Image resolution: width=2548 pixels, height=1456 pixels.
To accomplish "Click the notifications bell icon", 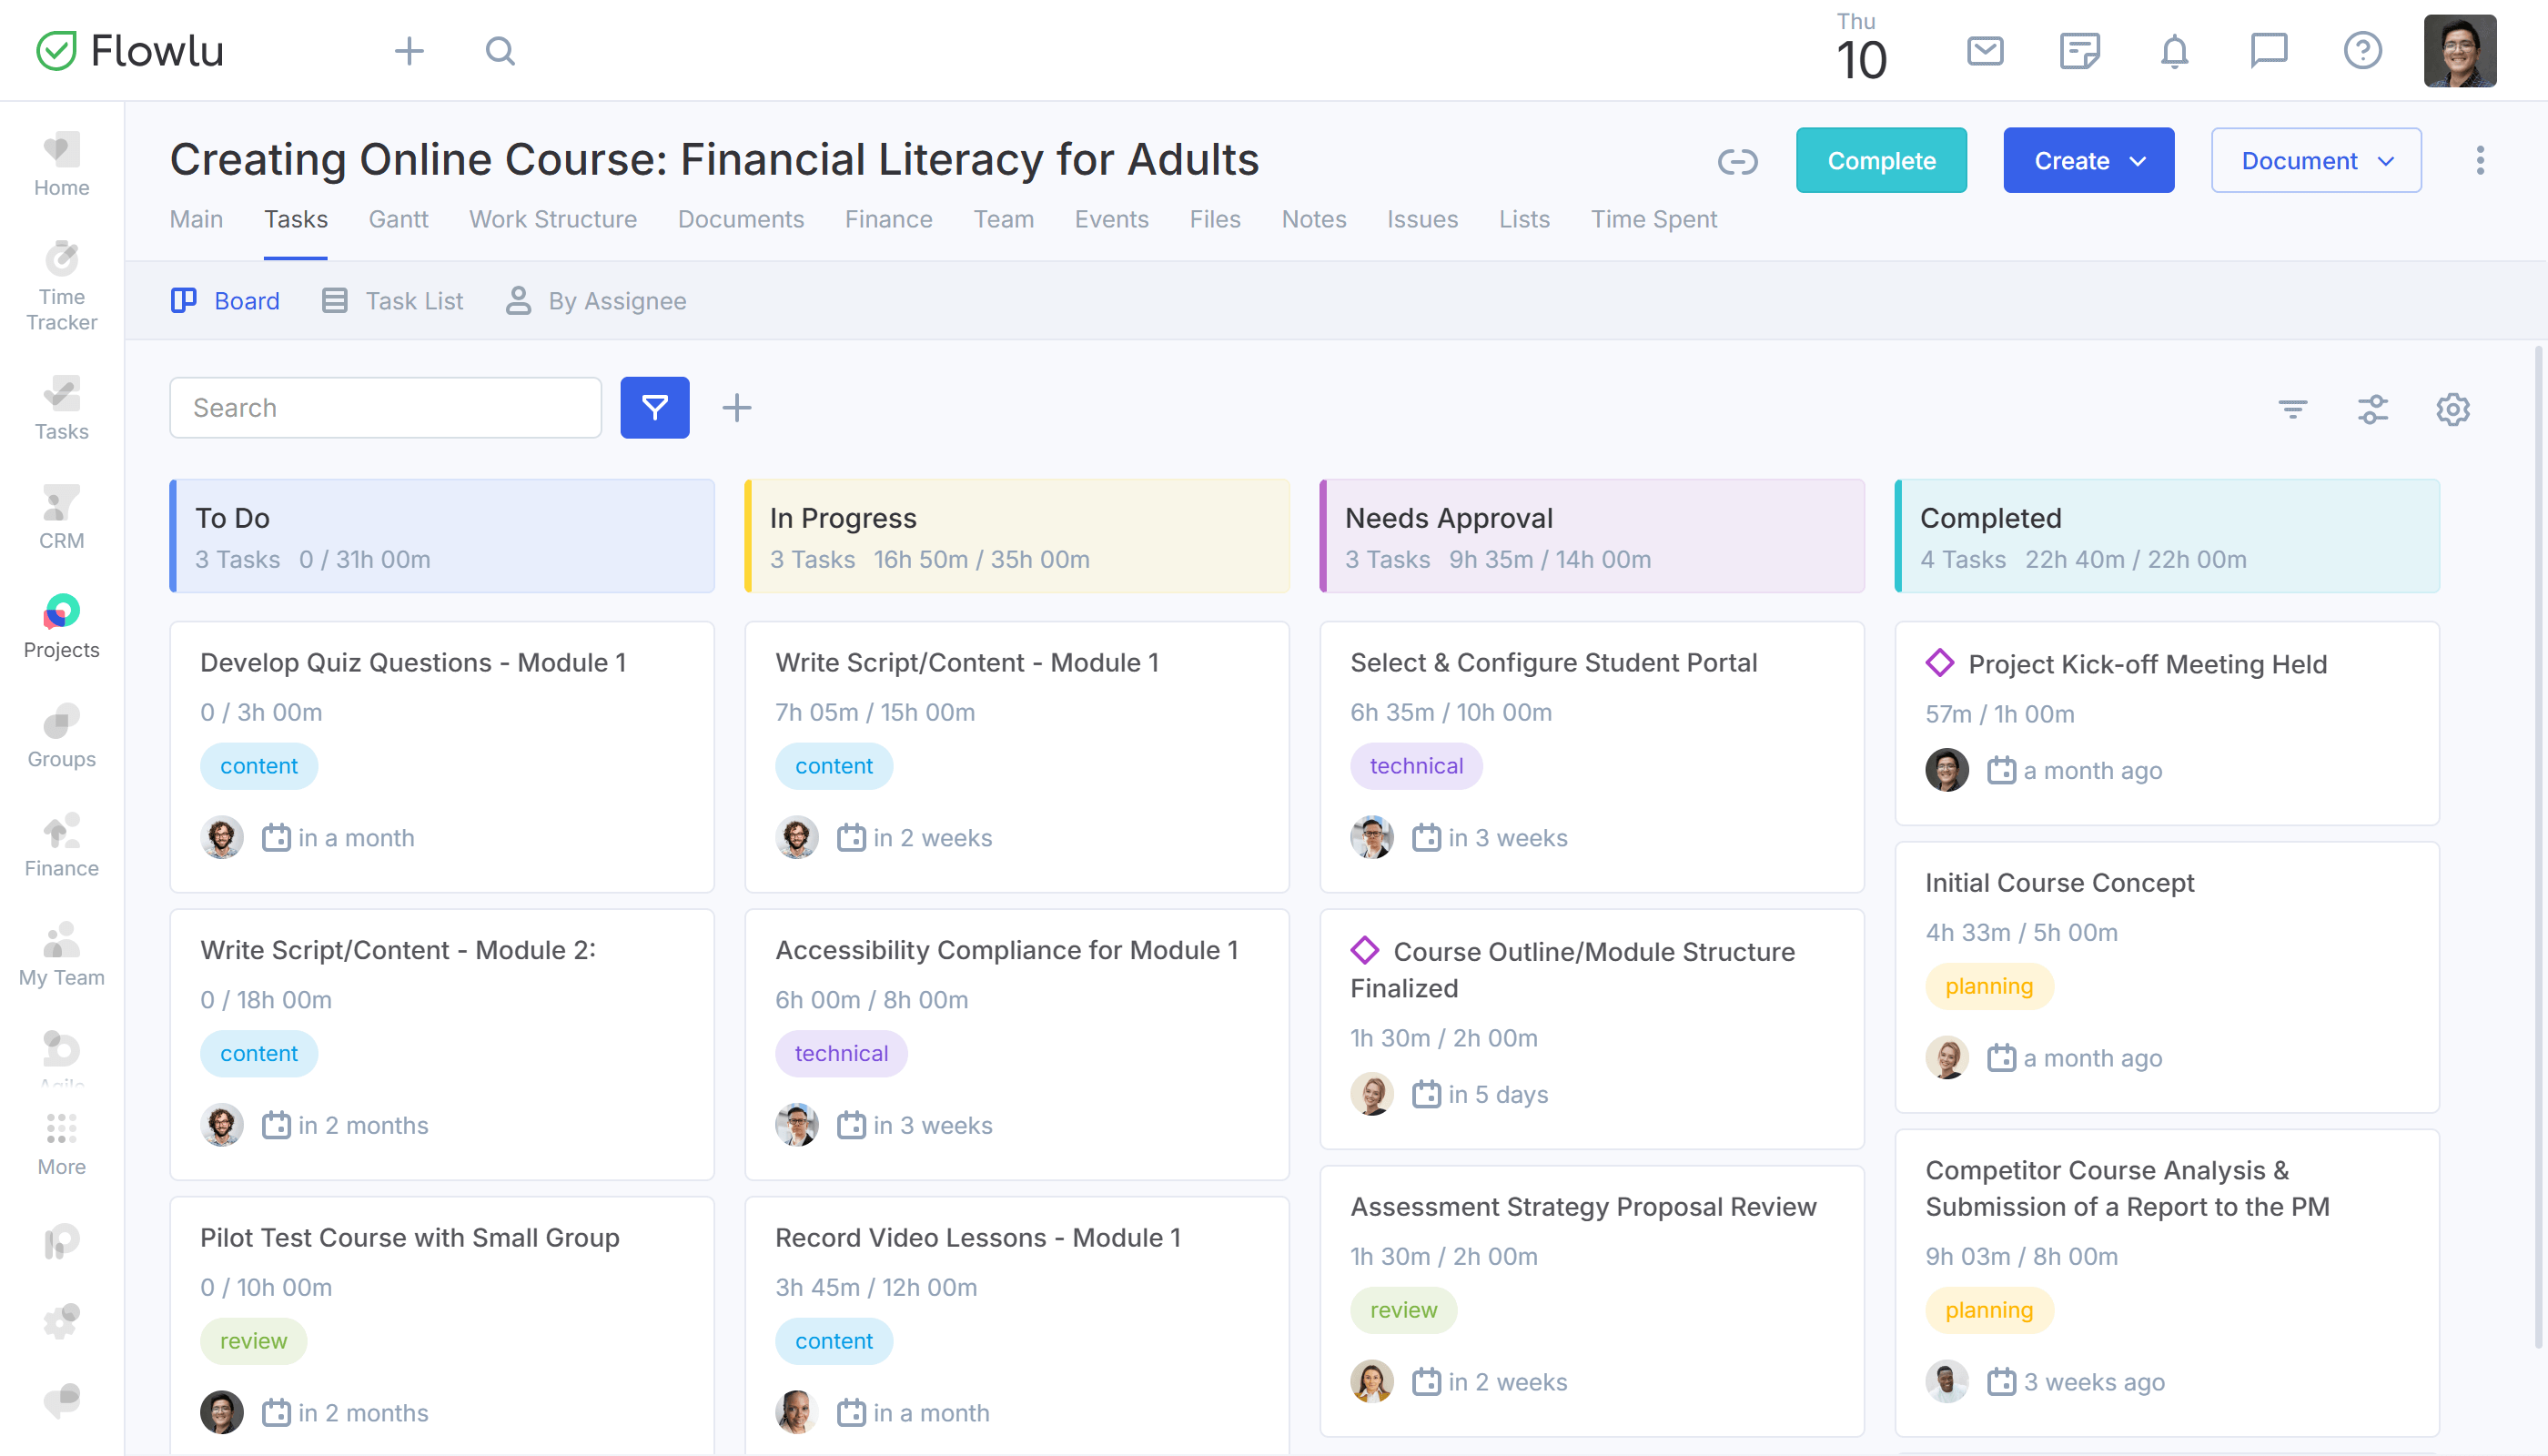I will point(2172,51).
